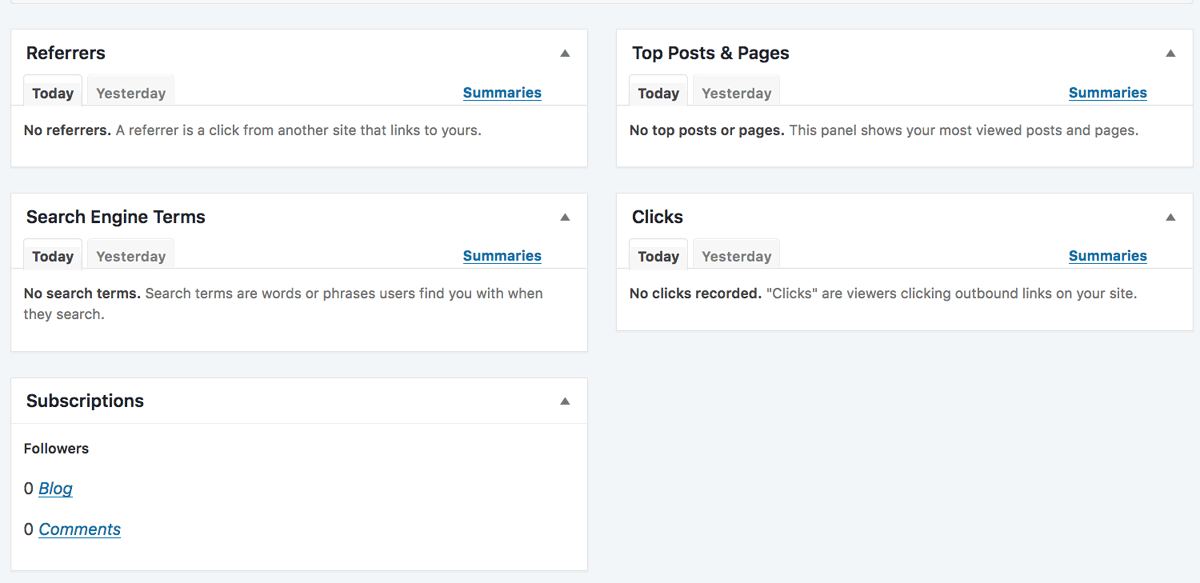Open the Comments followers link
Image resolution: width=1200 pixels, height=583 pixels.
click(x=80, y=529)
